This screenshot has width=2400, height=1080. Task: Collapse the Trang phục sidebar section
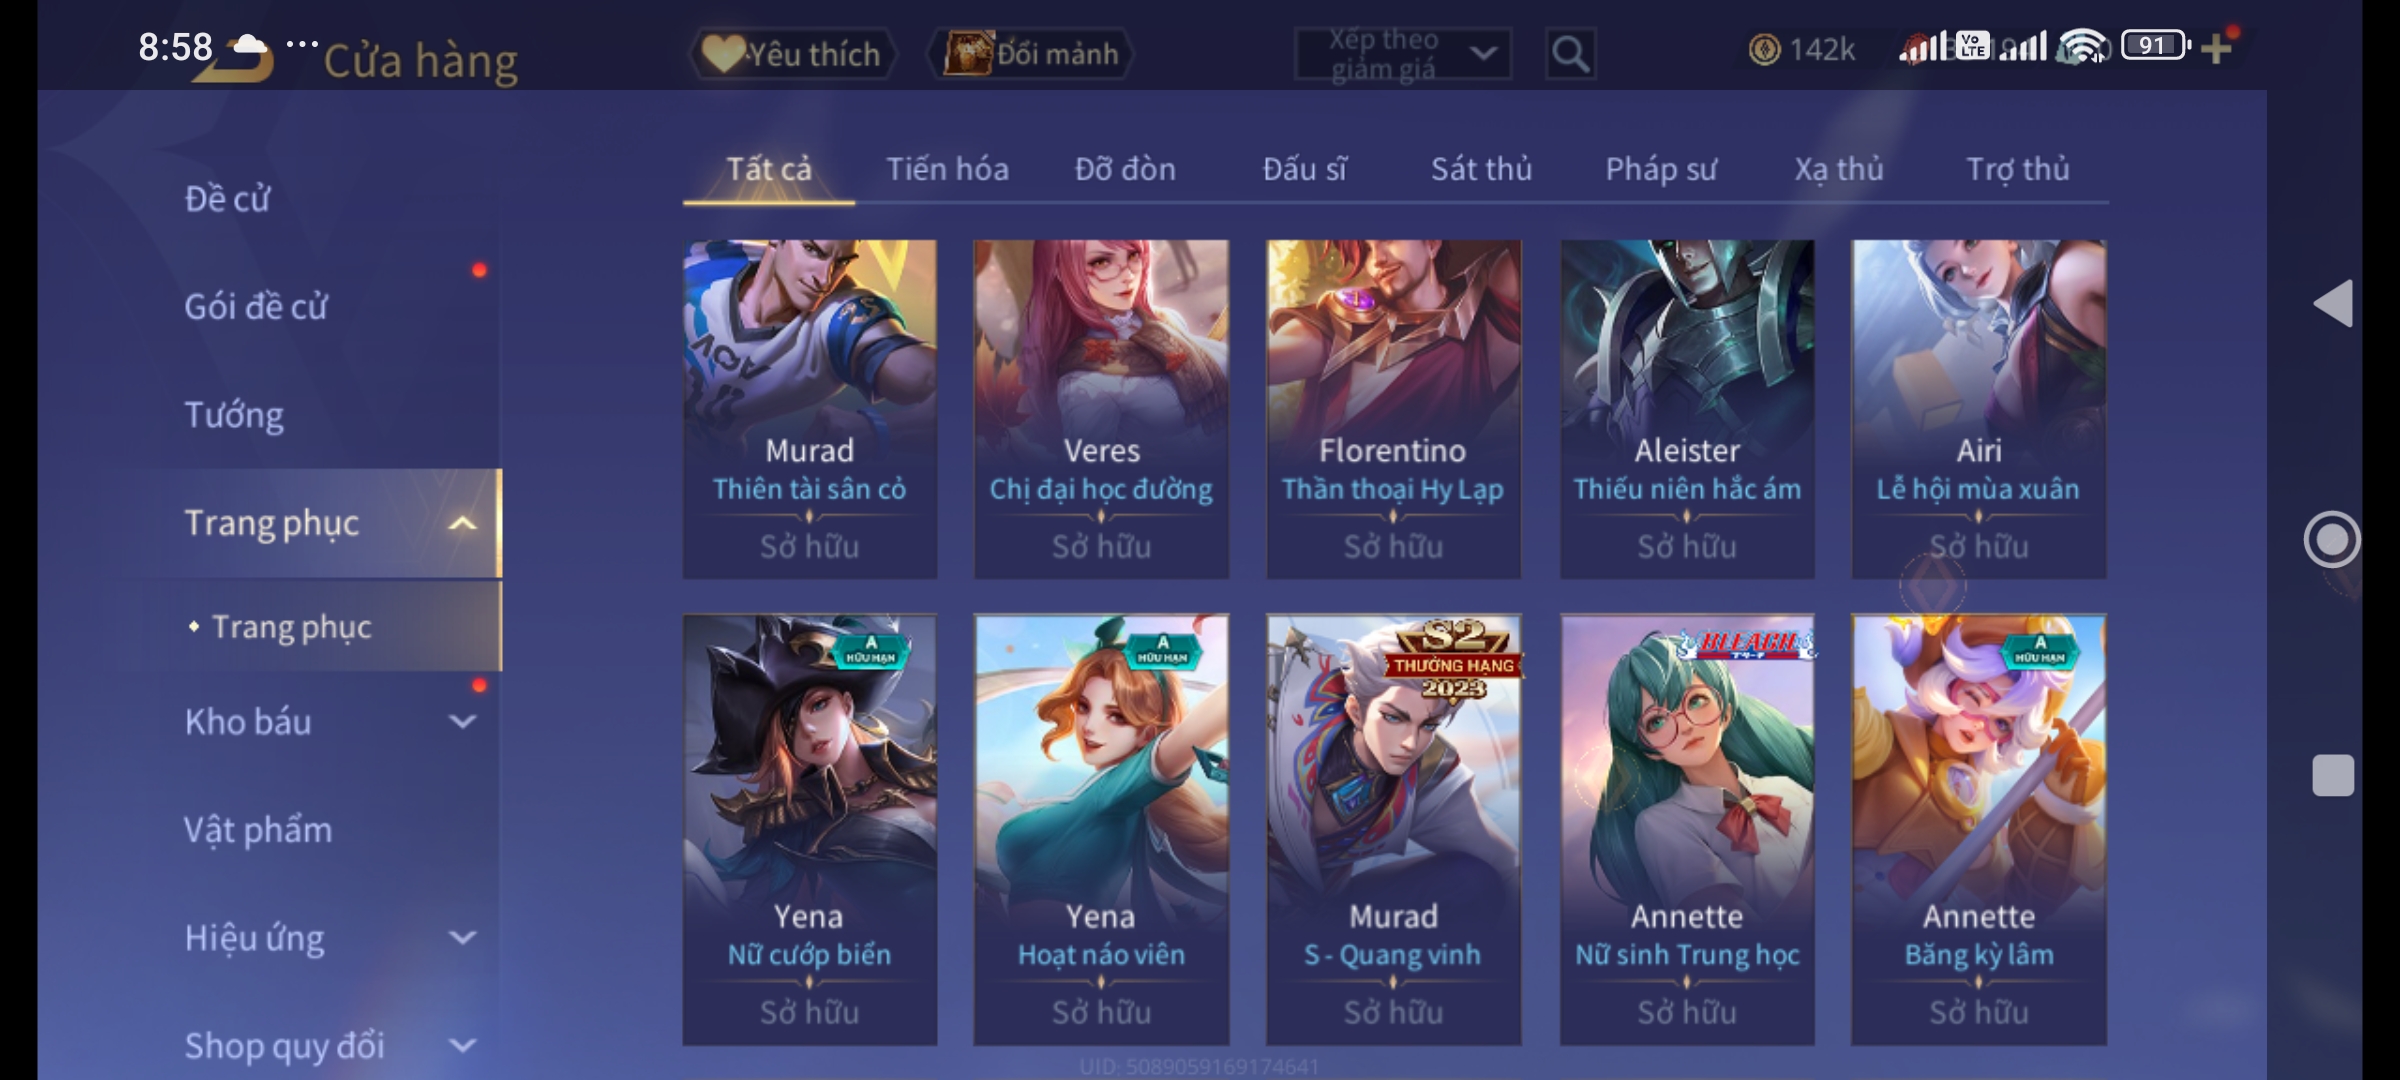pos(462,523)
